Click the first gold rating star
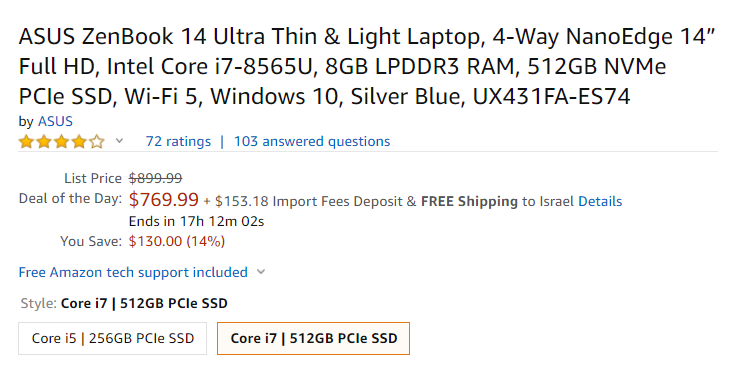Viewport: 745px width, 374px height. (27, 142)
